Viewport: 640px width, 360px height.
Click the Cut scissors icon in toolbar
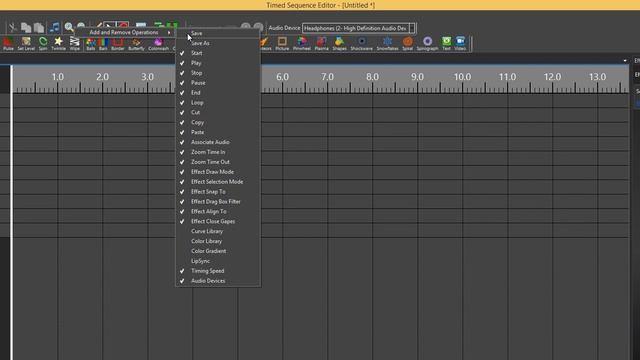pyautogui.click(x=13, y=28)
